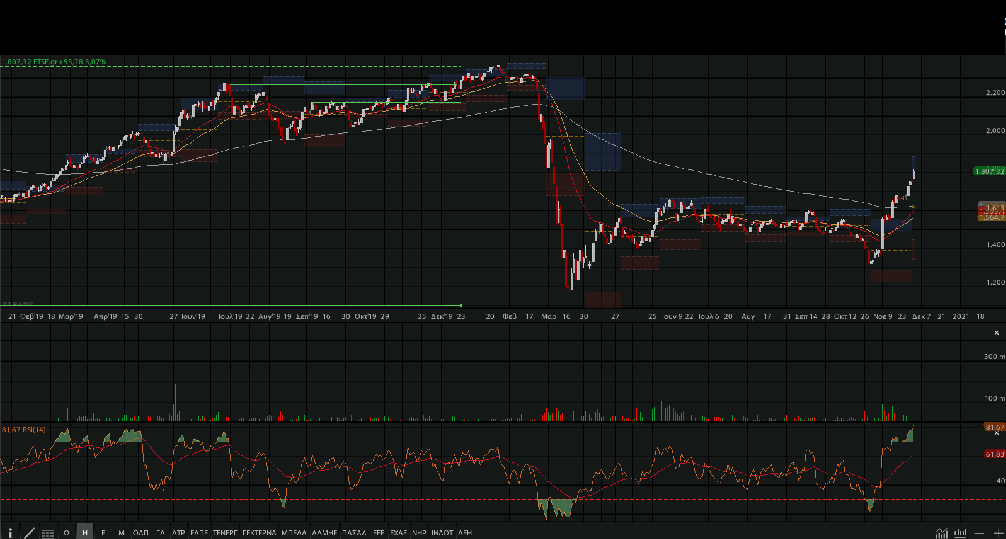Load the ΟΛΠ symbol tab

(141, 532)
